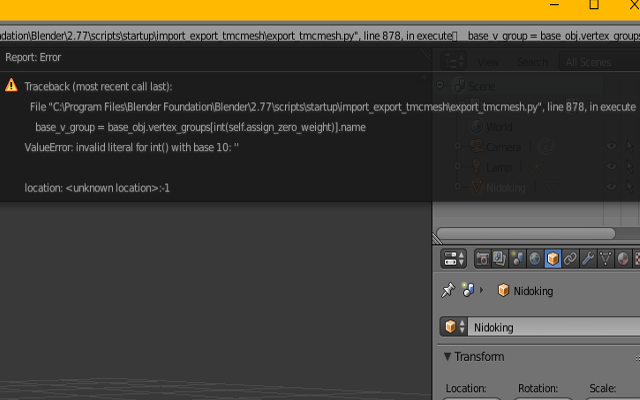Switch to the Modifiers wrench tab

click(588, 259)
